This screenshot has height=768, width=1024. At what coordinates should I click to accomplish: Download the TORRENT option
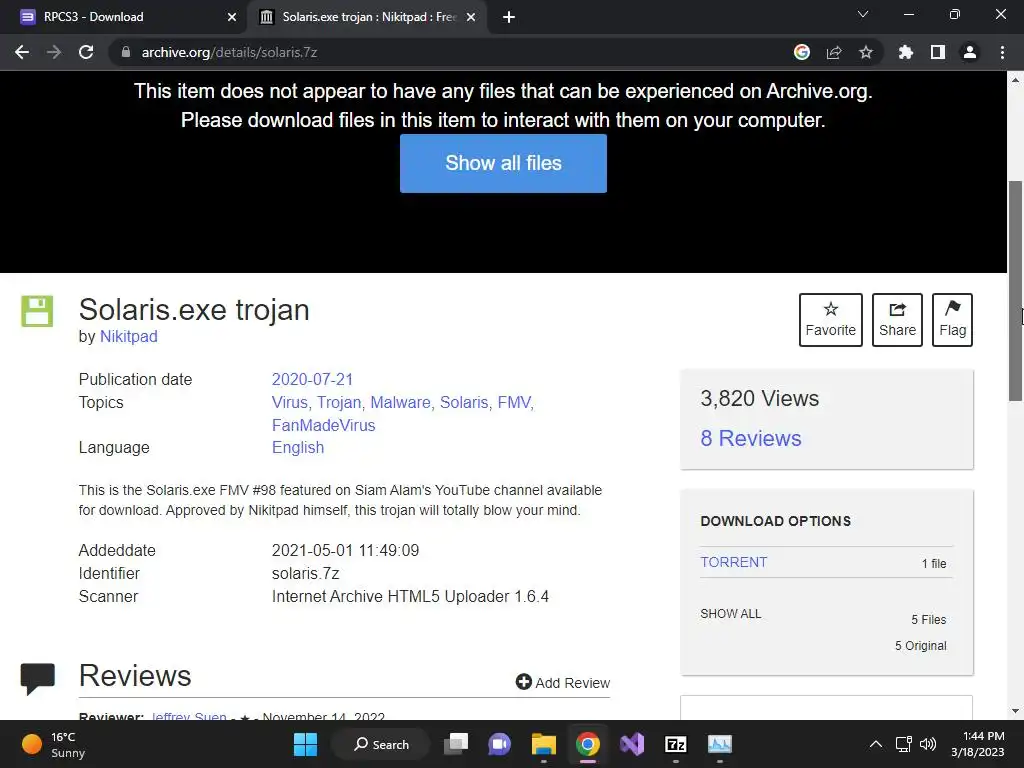(x=733, y=562)
